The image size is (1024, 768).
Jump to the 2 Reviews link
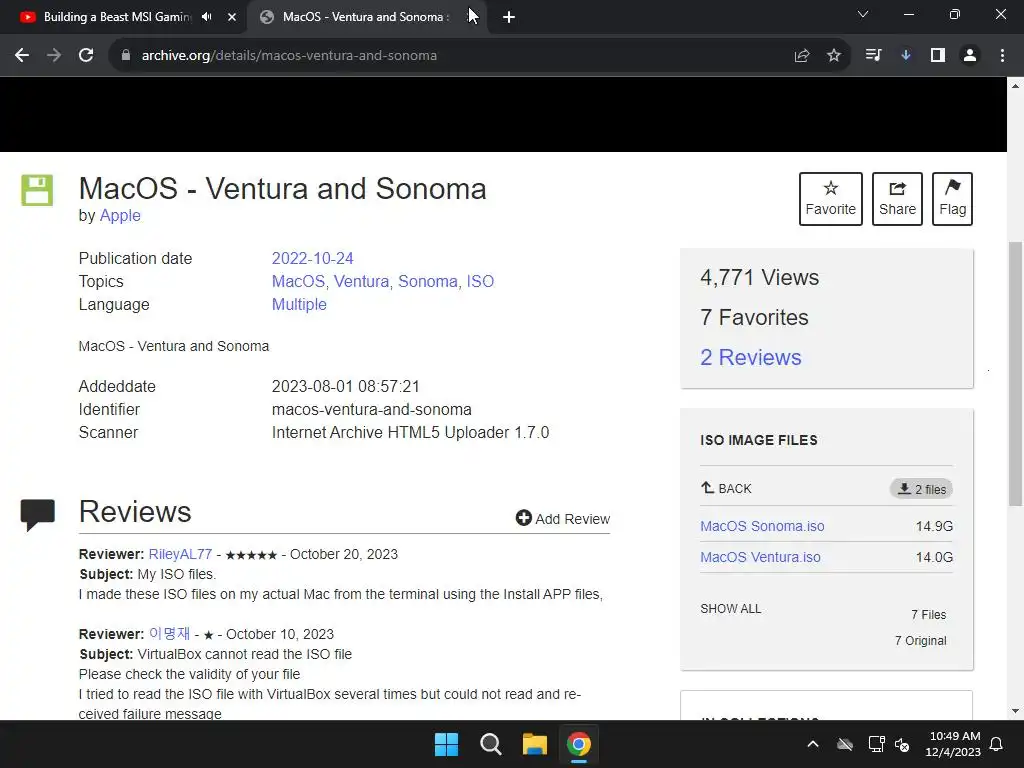coord(750,357)
